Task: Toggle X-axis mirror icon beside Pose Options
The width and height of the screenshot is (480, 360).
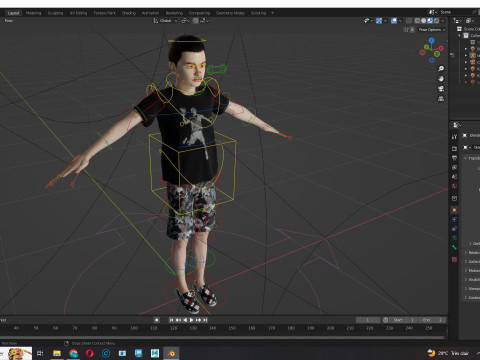Action: [x=412, y=30]
